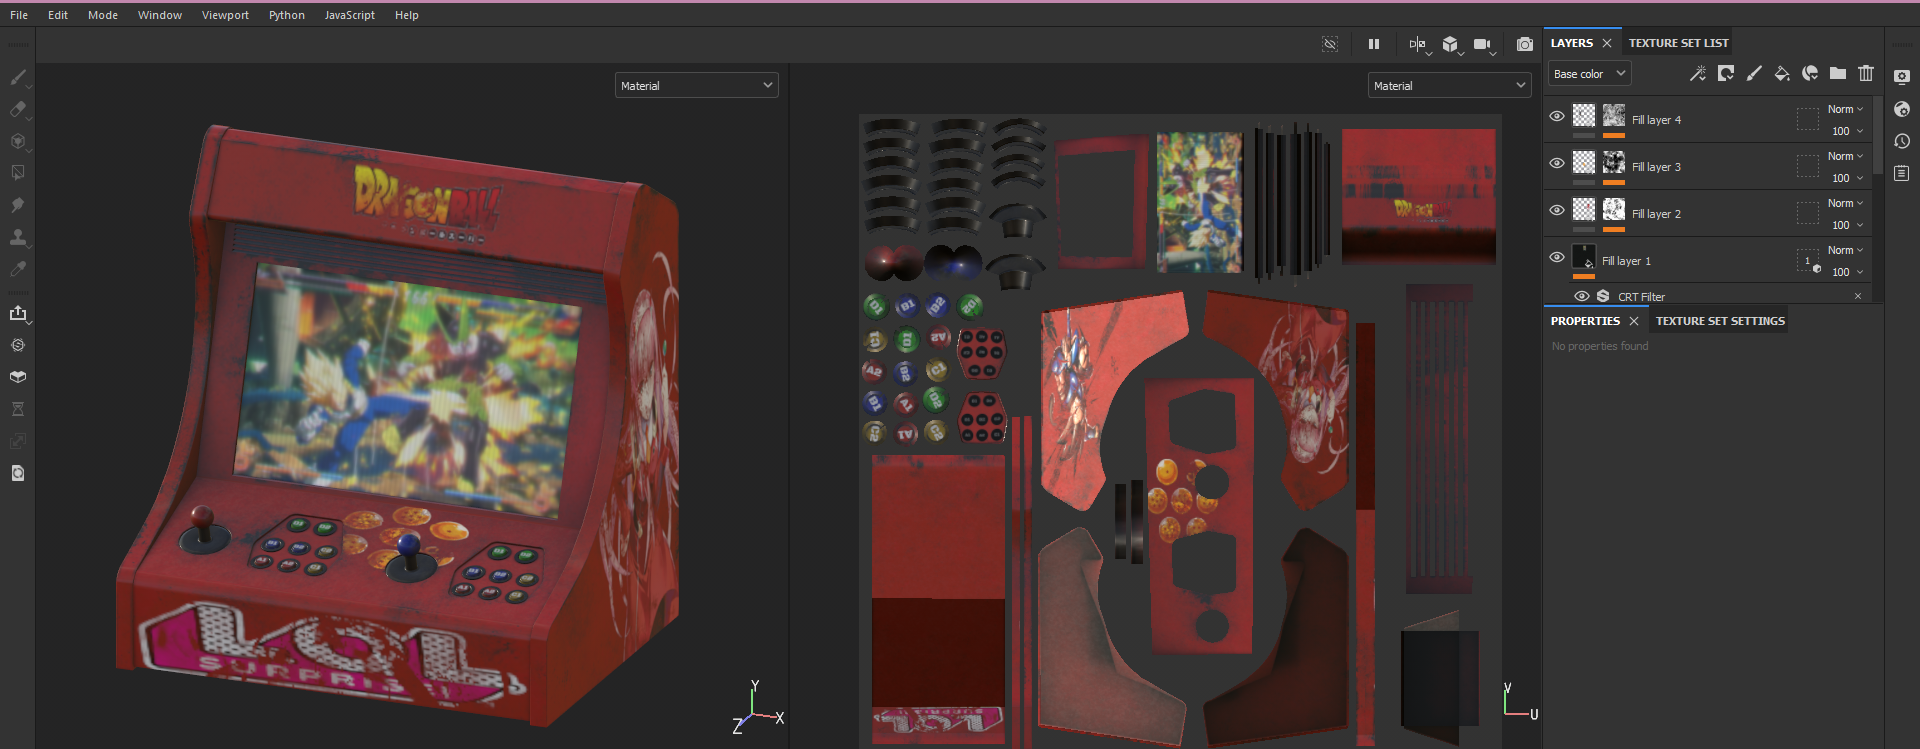Image resolution: width=1920 pixels, height=749 pixels.
Task: Close the Properties panel tab
Action: (x=1634, y=321)
